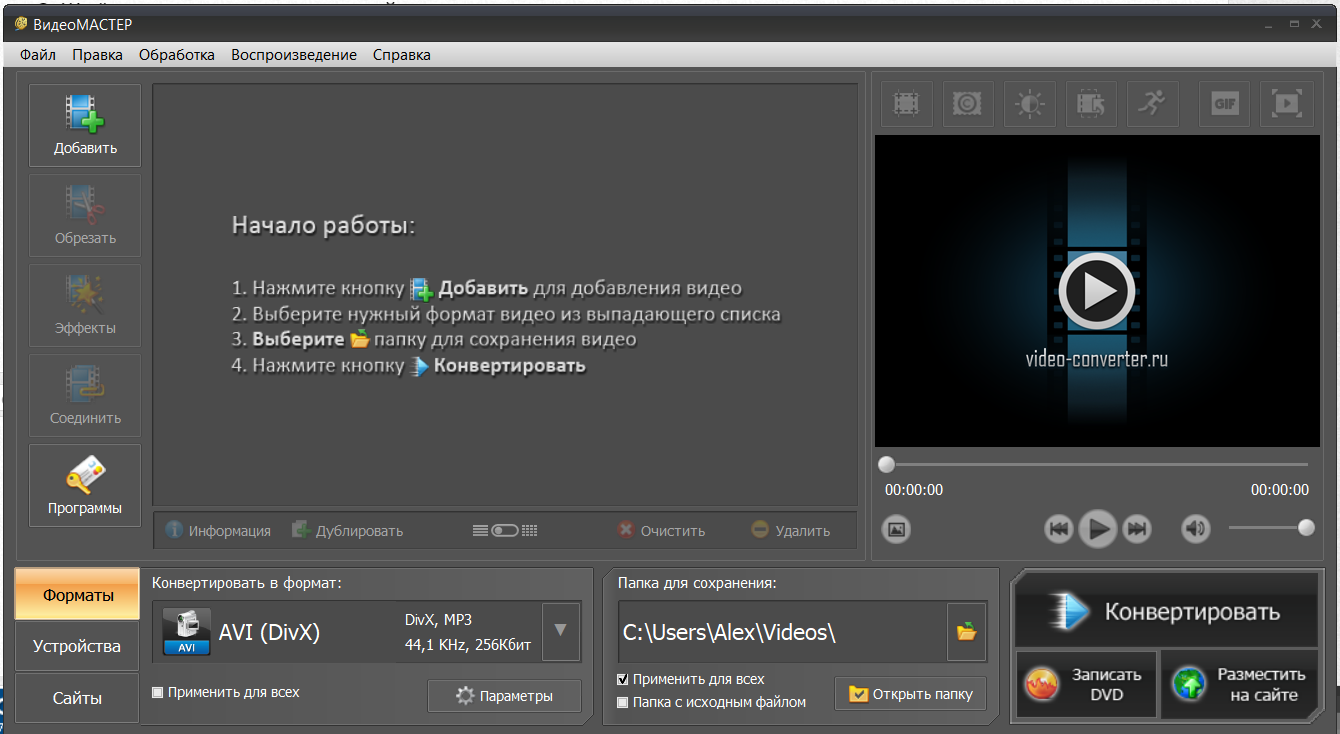
Task: Uncheck Применить для всех under save folder
Action: [x=623, y=680]
